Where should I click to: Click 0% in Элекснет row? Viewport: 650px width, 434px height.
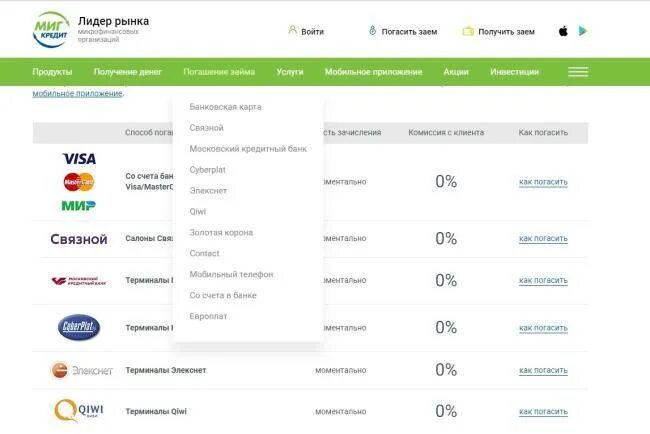(446, 370)
